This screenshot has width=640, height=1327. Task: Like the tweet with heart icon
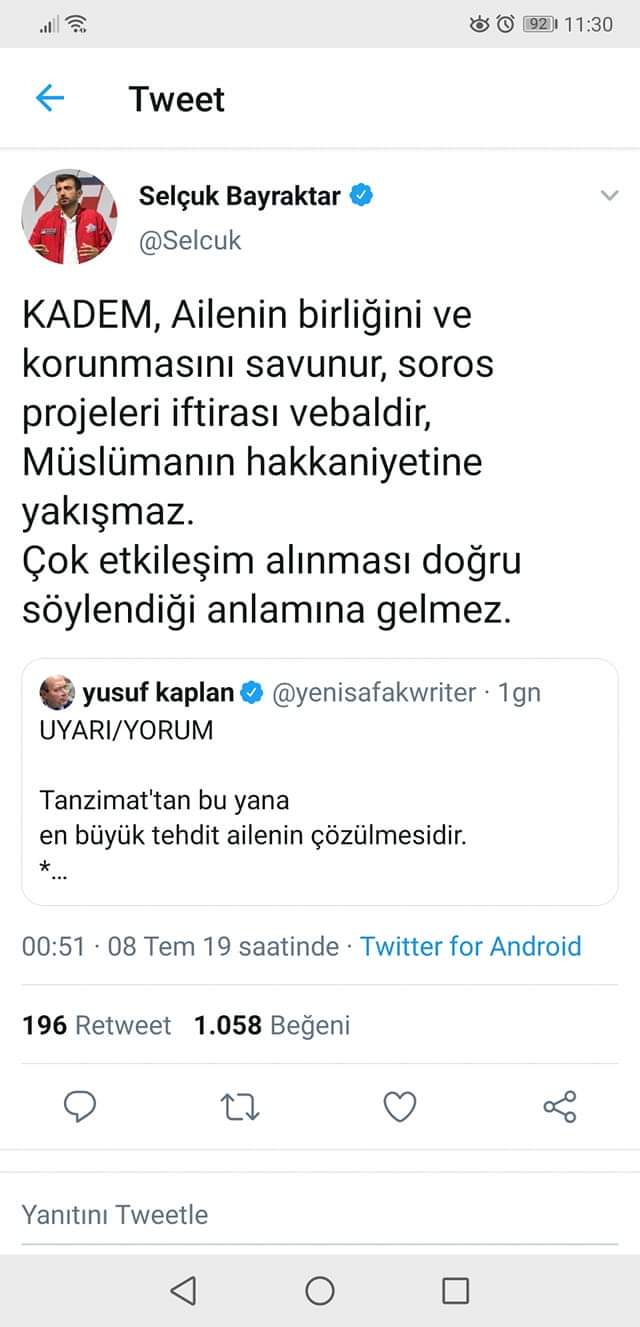click(x=400, y=1106)
